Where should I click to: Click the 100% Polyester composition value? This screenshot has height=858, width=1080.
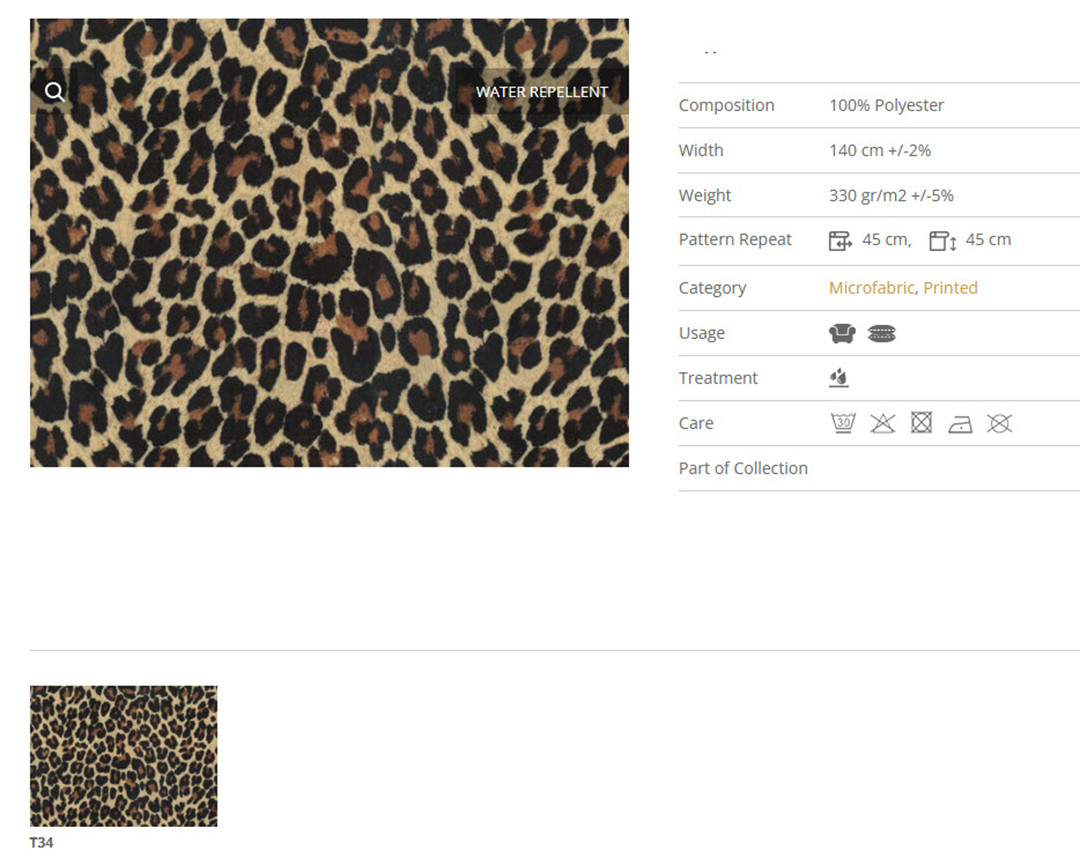pyautogui.click(x=886, y=105)
